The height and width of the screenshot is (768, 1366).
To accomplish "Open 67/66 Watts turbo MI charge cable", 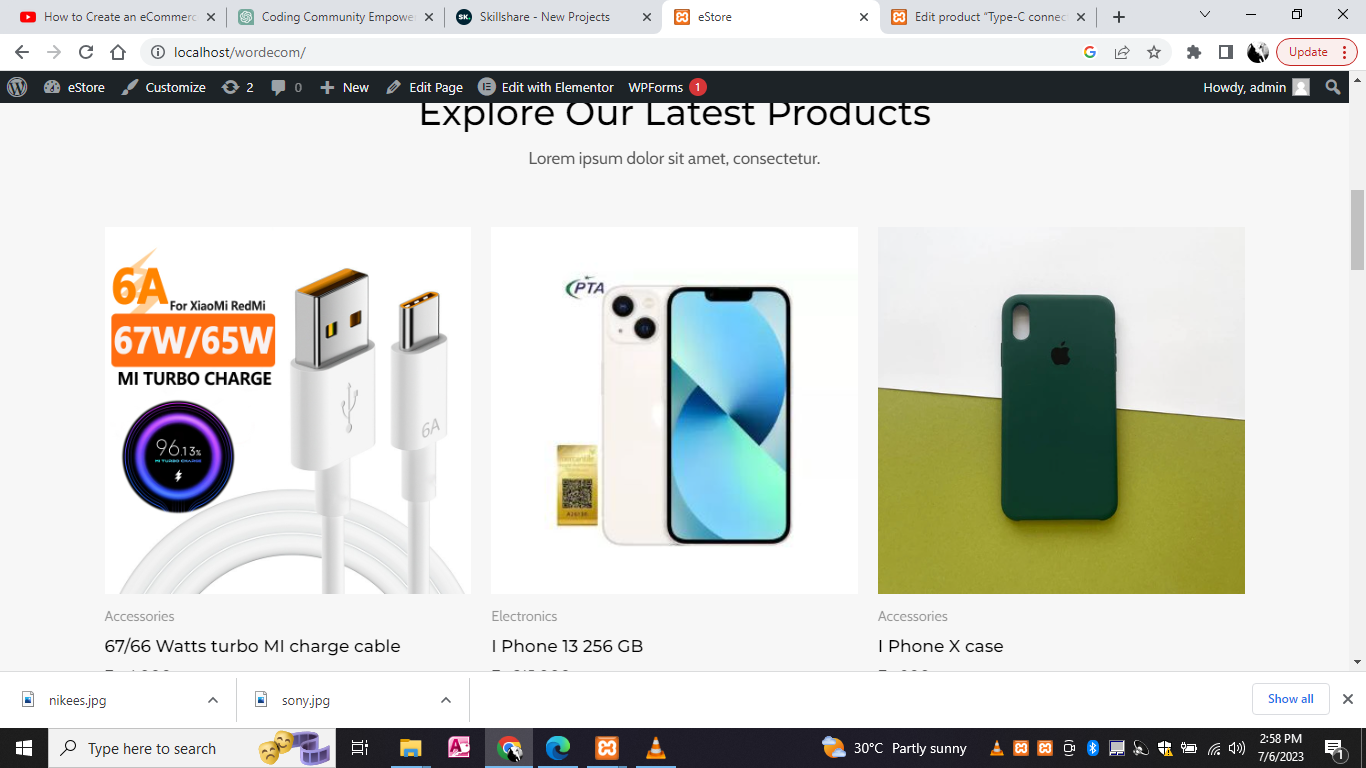I will pyautogui.click(x=252, y=646).
